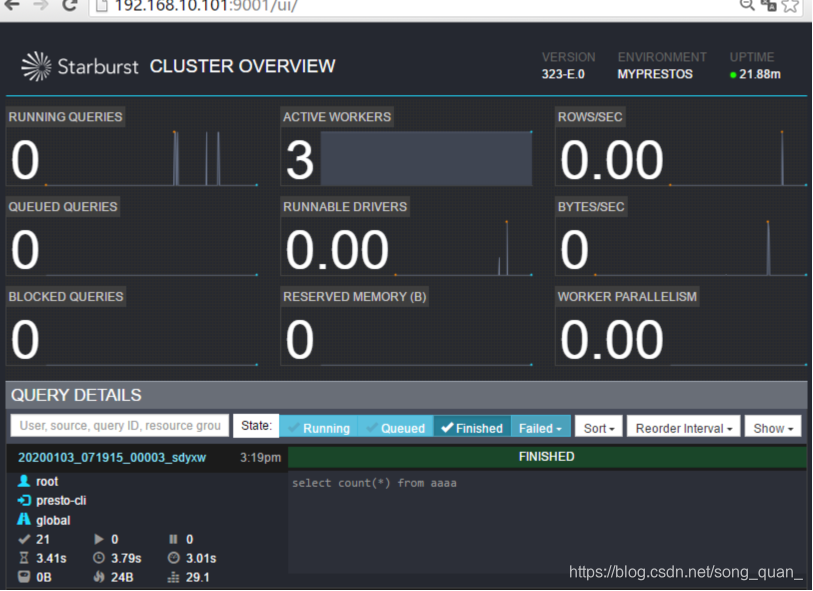This screenshot has height=591, width=813.
Task: Click environment value 'MYPRESTOS'
Action: coord(655,74)
